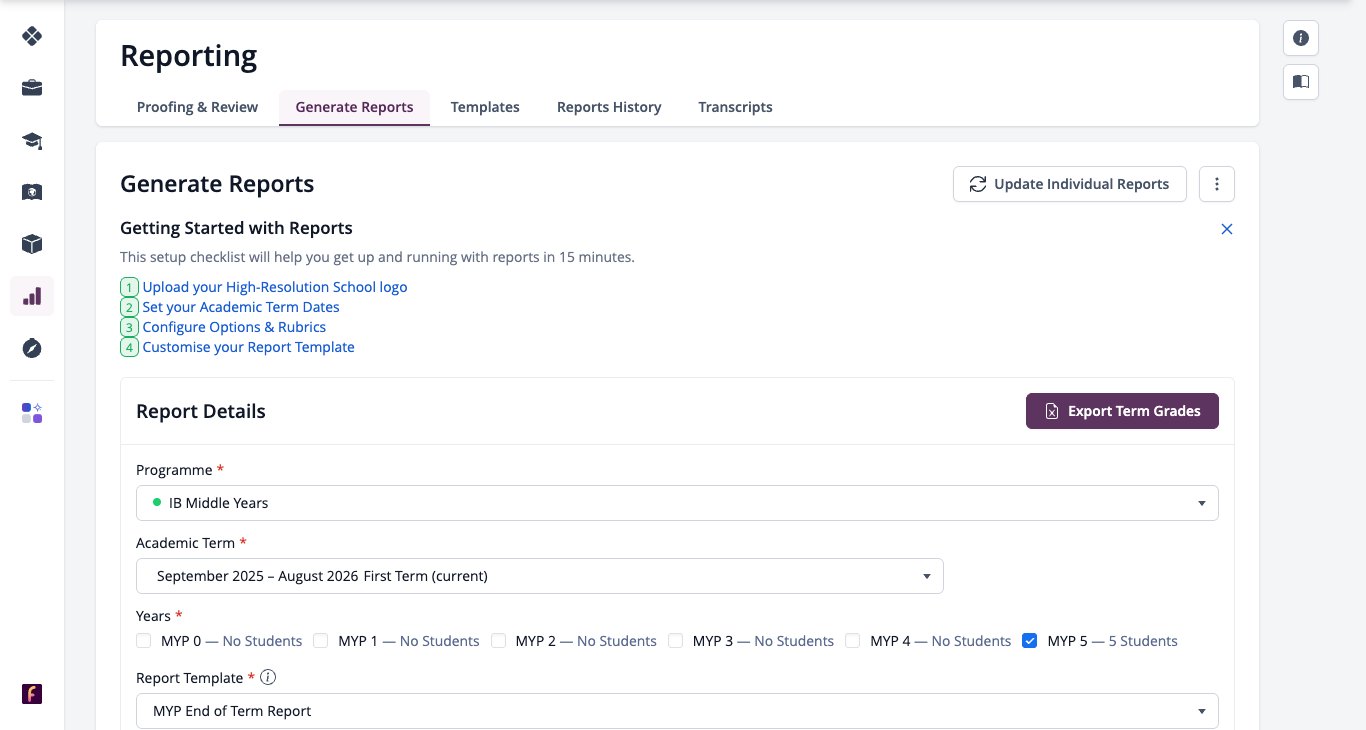Screen dimensions: 1366x730
Task: Go to the Transcripts tab
Action: 735,107
